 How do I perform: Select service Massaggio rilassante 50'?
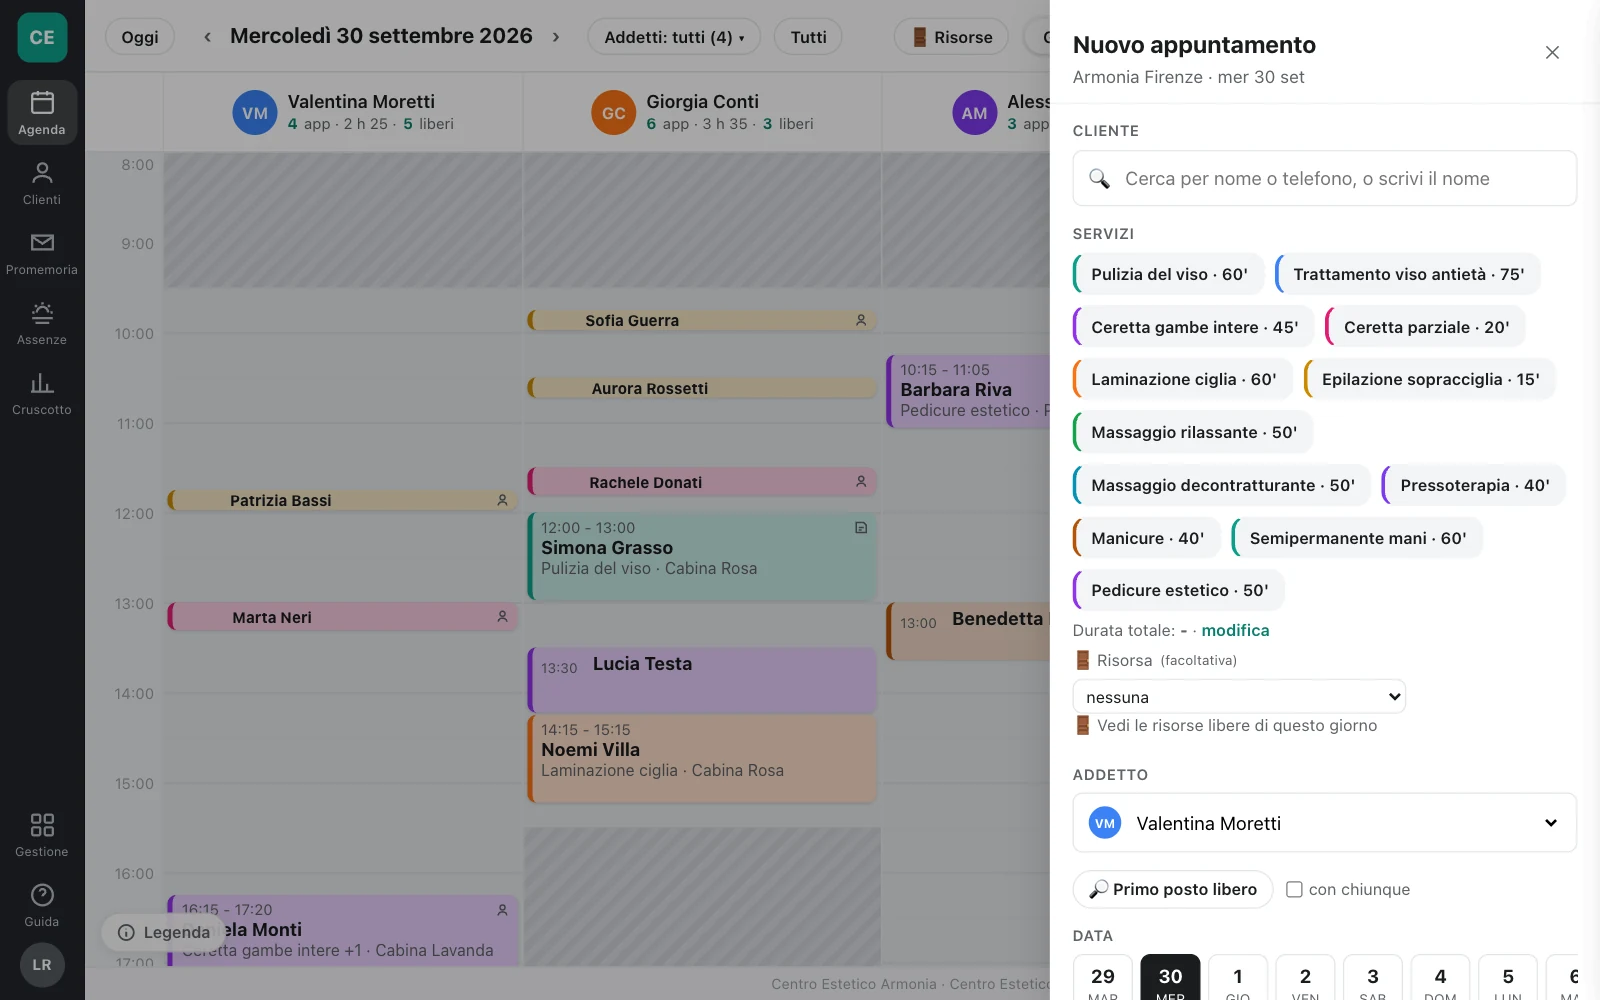(1192, 432)
